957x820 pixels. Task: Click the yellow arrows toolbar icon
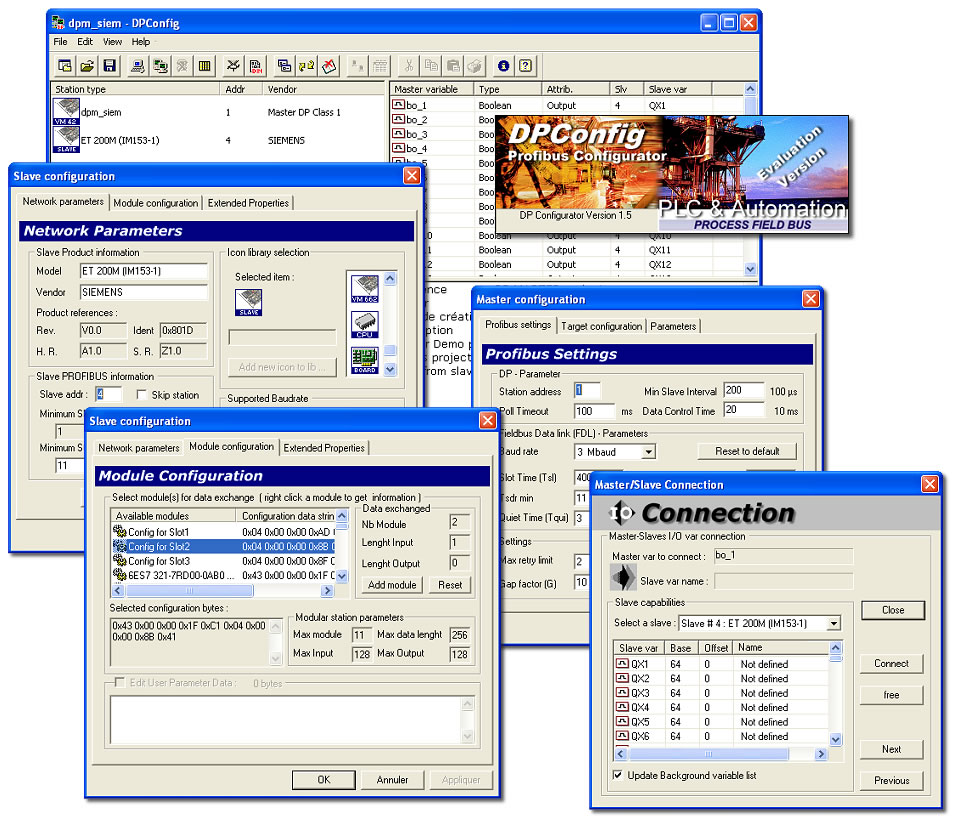coord(306,66)
